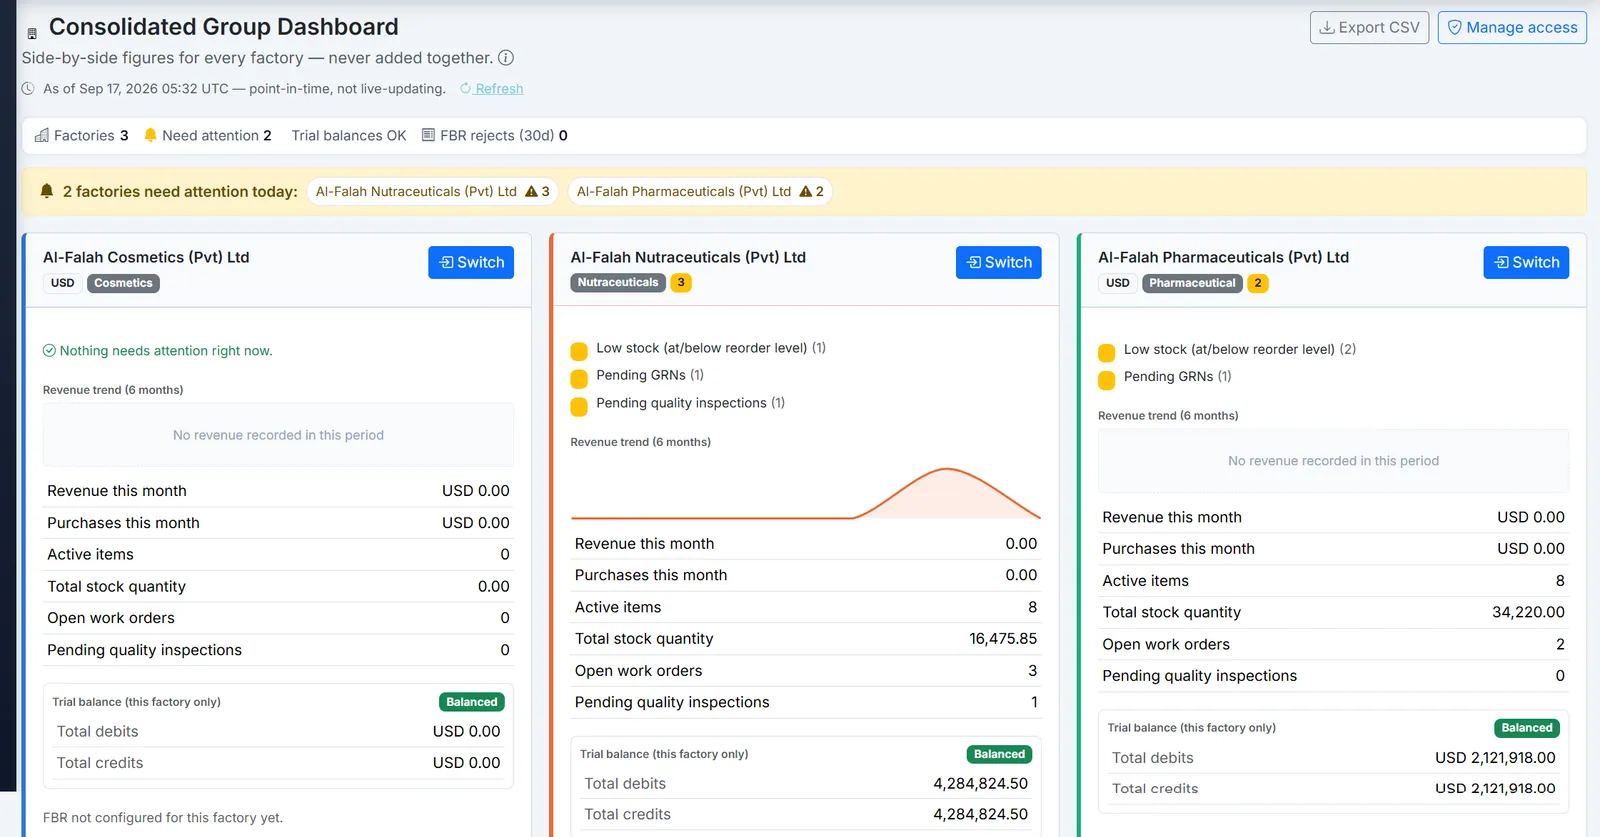Click Pharmaceuticals 'Open work orders' row
This screenshot has height=837, width=1600.
click(1333, 644)
